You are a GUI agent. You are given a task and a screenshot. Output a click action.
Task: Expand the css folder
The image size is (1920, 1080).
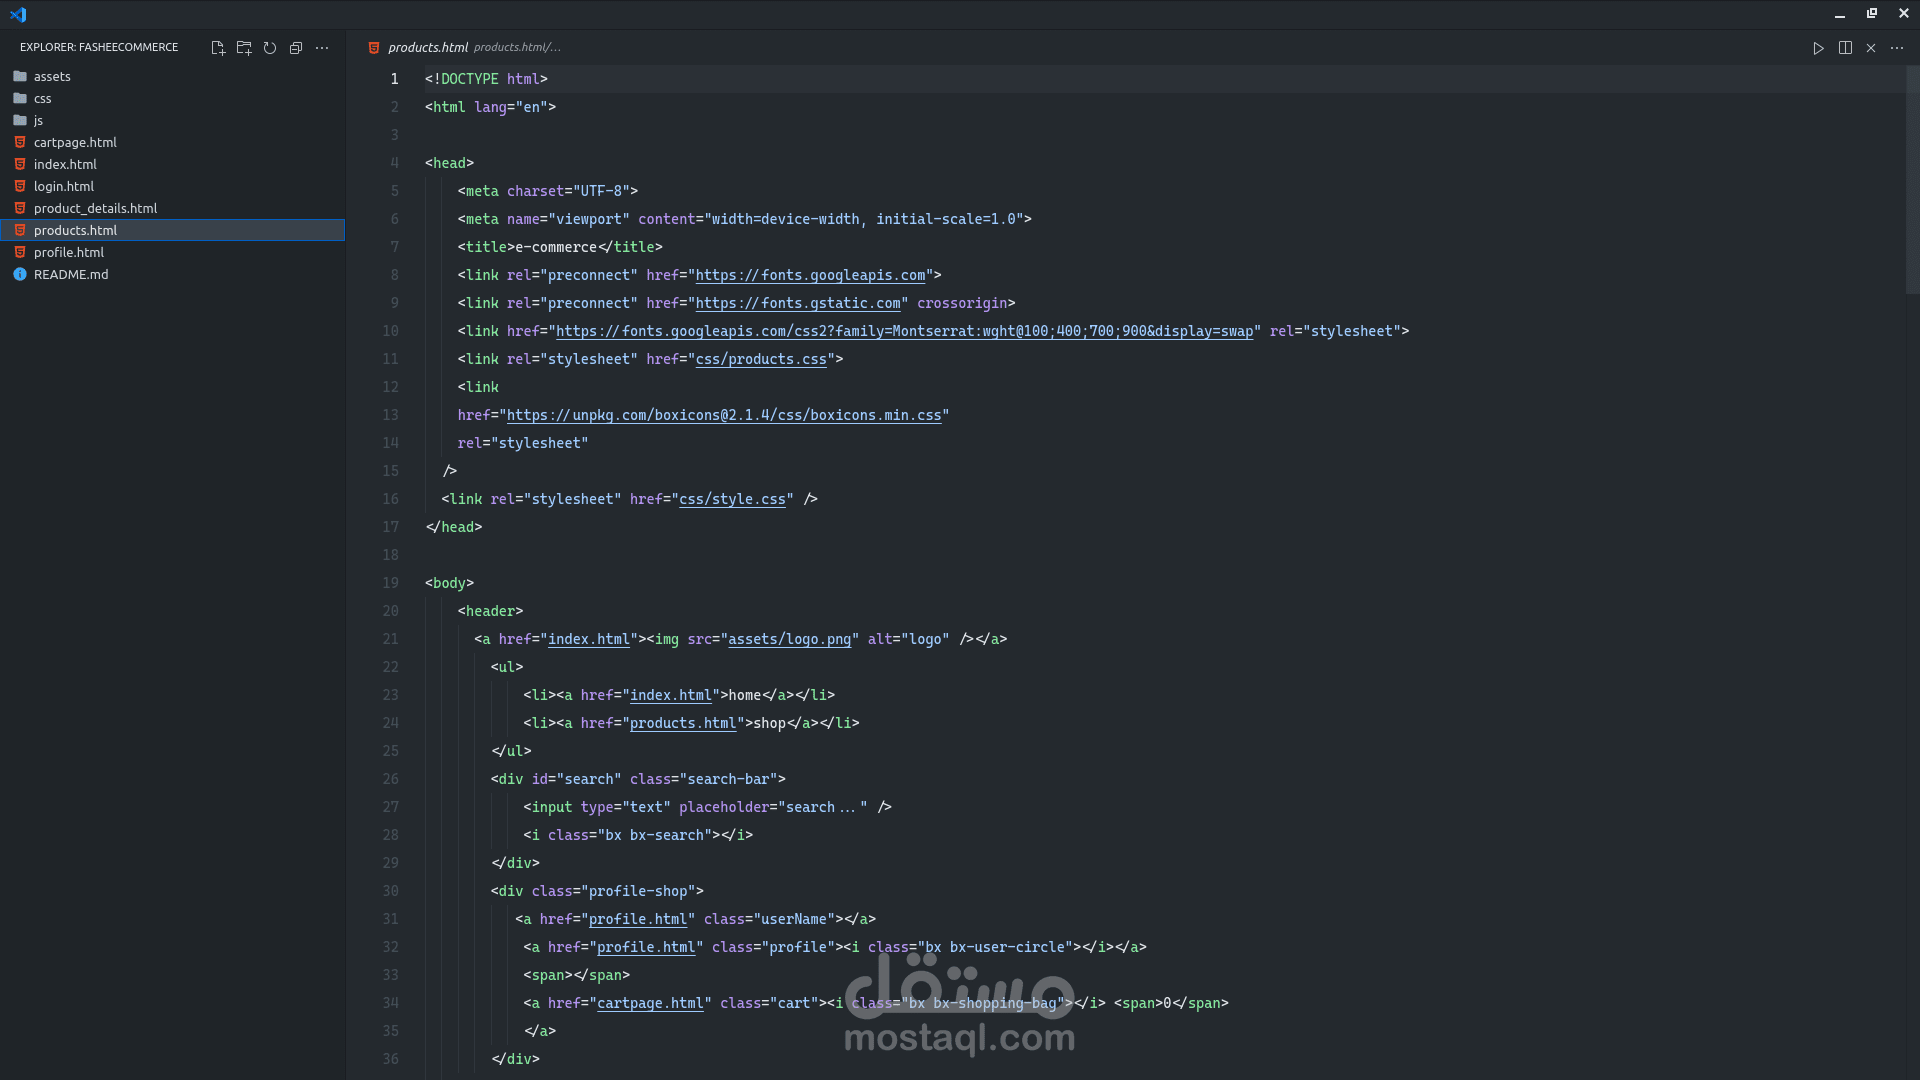coord(172,98)
